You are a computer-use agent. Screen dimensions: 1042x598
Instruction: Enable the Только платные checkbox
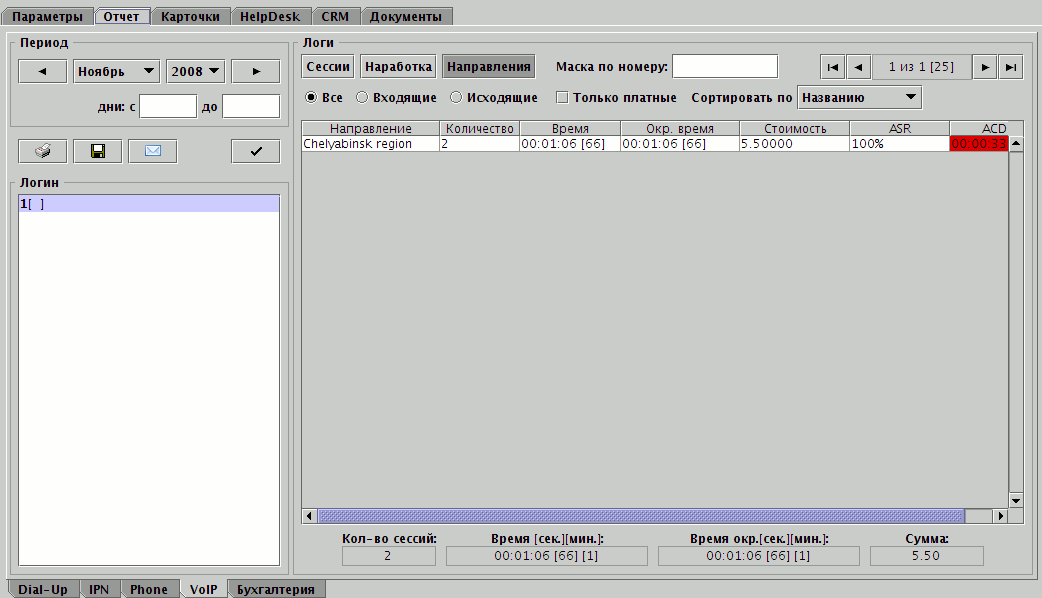click(x=562, y=98)
